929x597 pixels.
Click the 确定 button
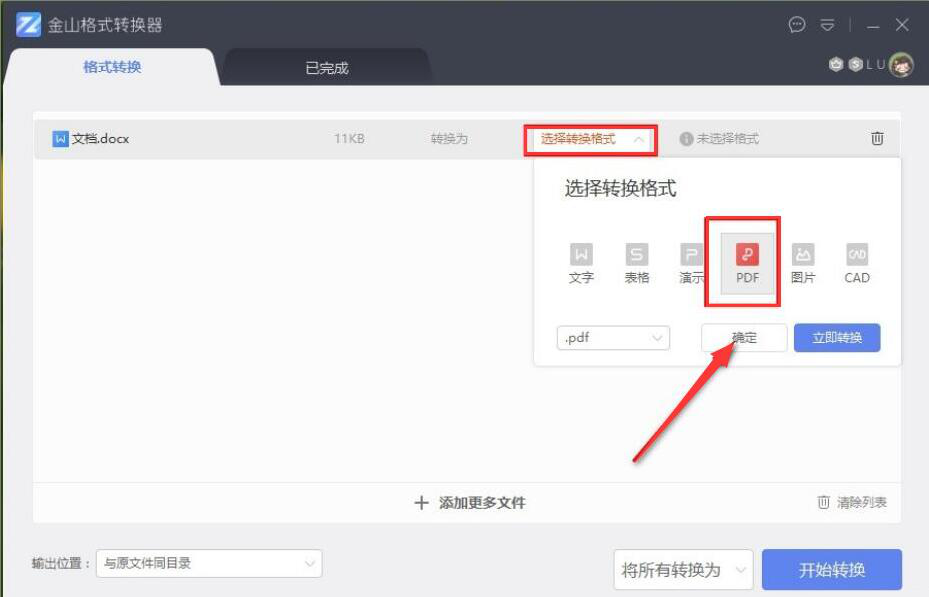click(744, 338)
